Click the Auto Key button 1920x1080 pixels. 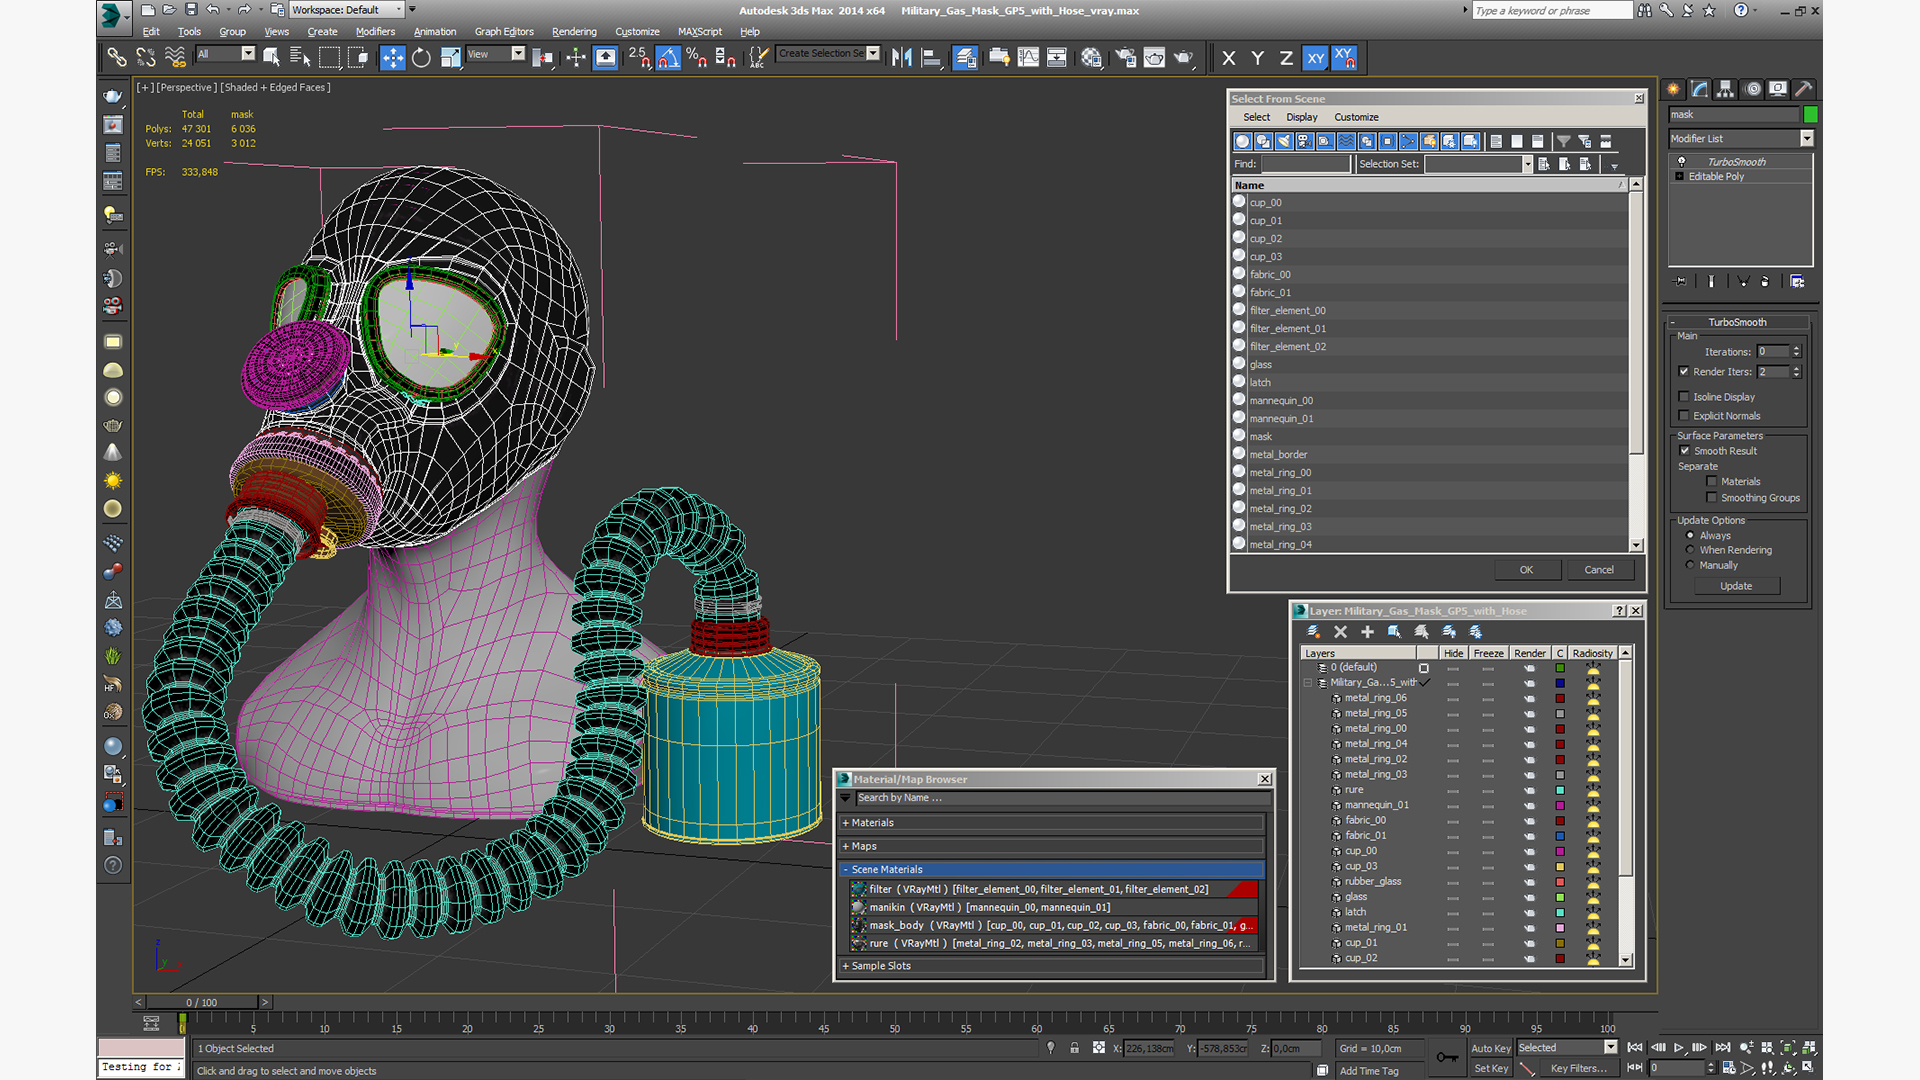[x=1490, y=1048]
